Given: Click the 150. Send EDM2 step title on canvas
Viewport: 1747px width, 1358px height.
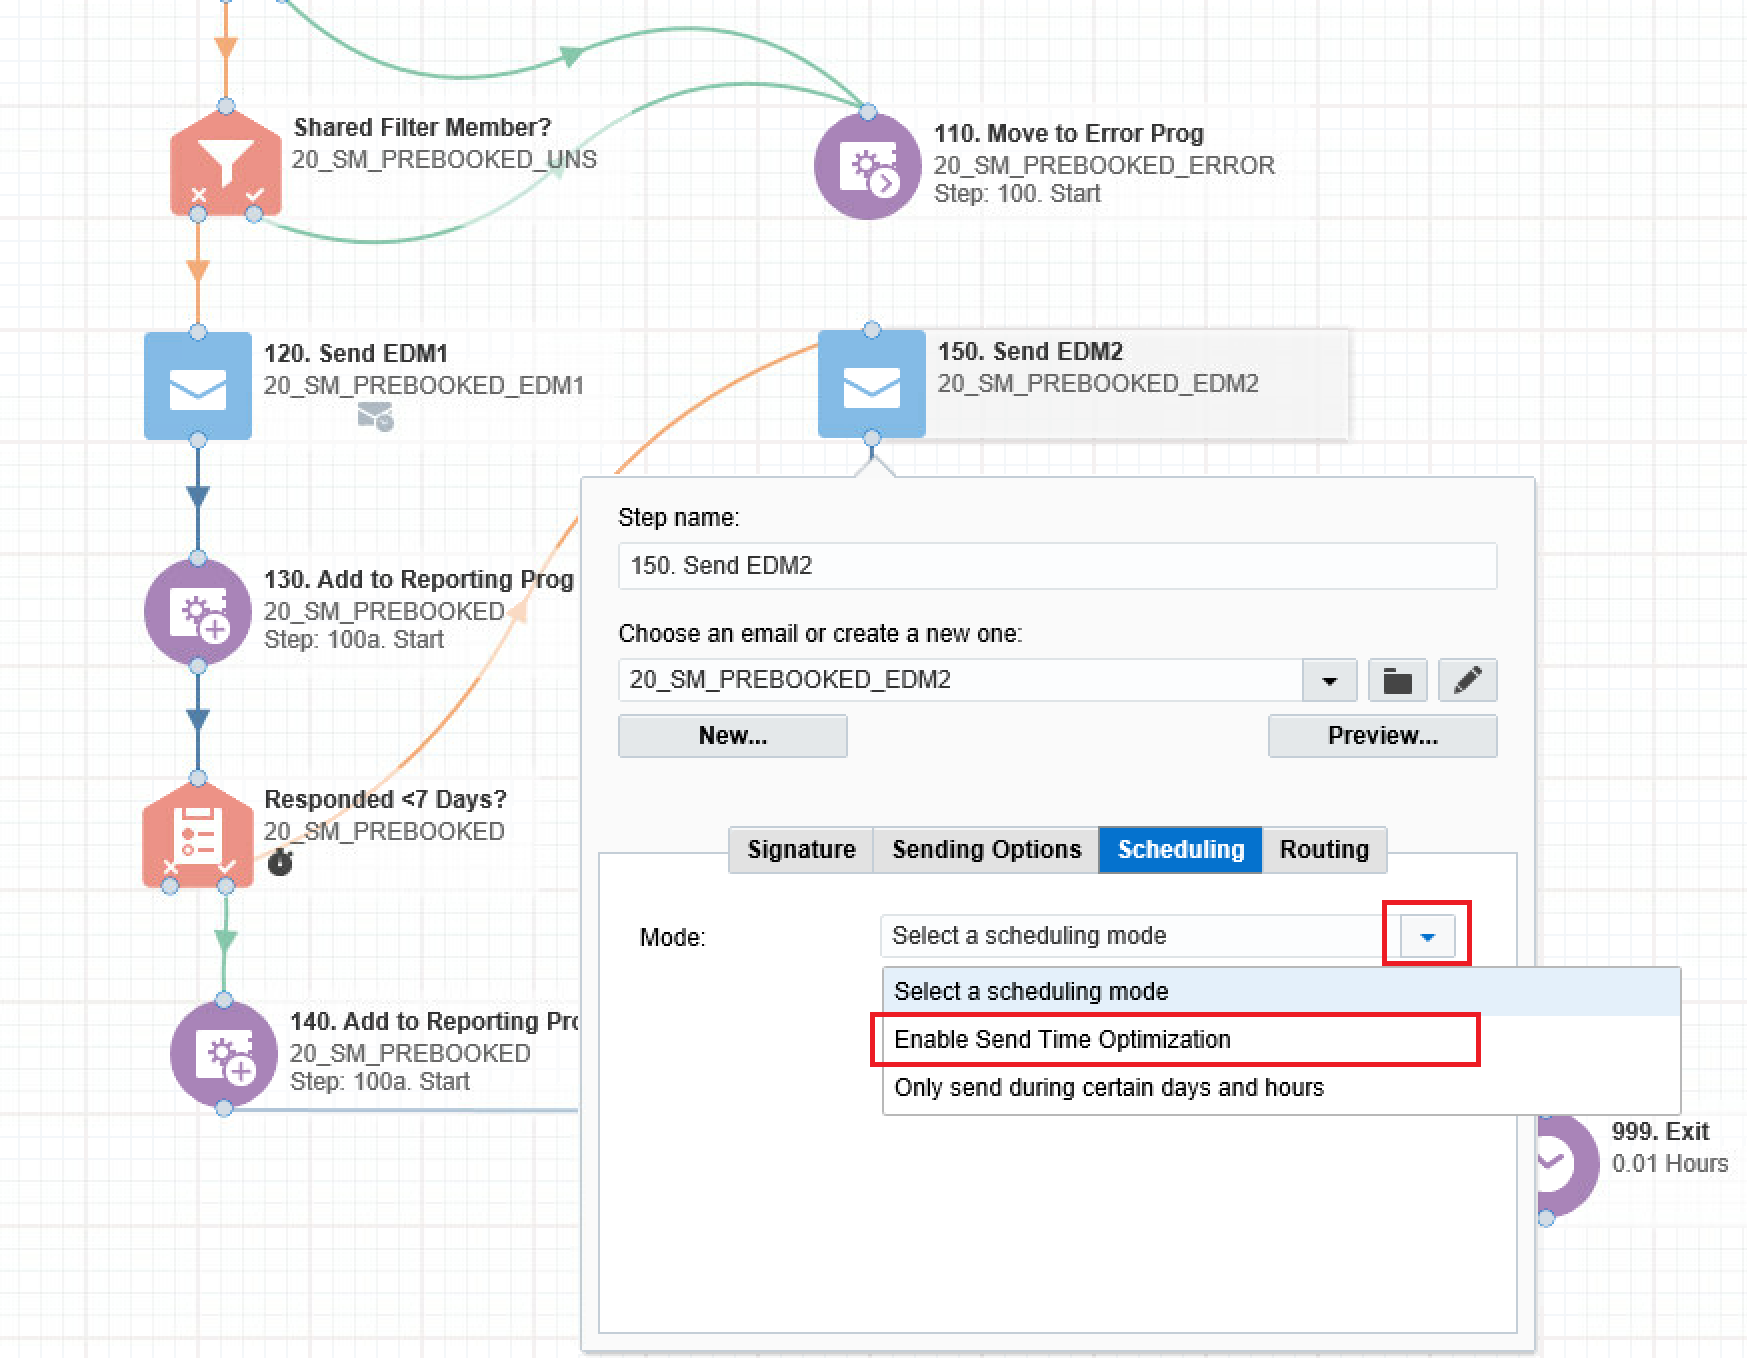Looking at the screenshot, I should 1030,352.
